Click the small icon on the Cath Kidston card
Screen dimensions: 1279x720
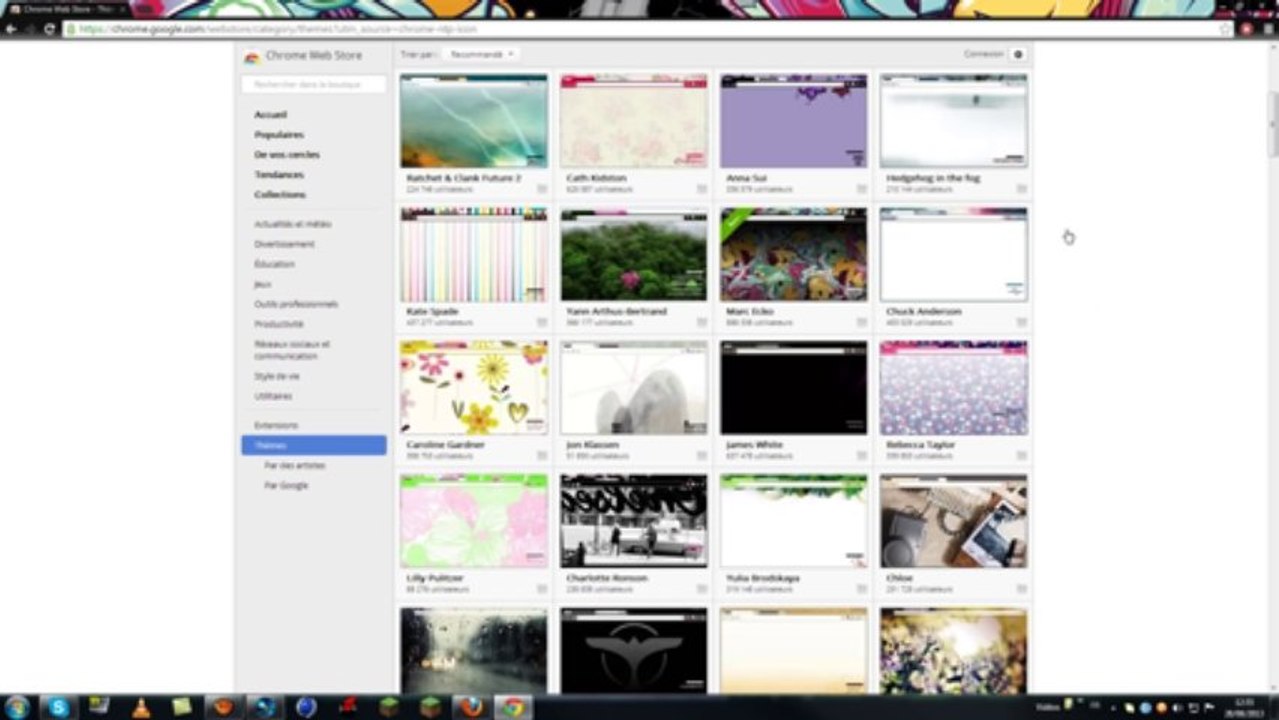(701, 188)
